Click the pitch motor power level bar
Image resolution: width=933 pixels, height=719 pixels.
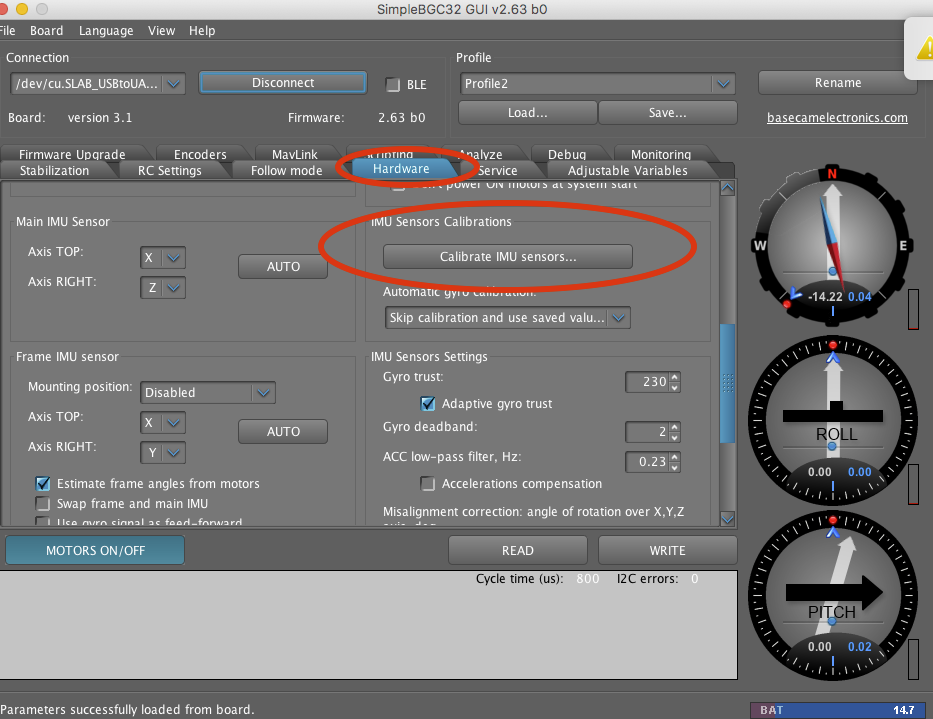point(913,659)
